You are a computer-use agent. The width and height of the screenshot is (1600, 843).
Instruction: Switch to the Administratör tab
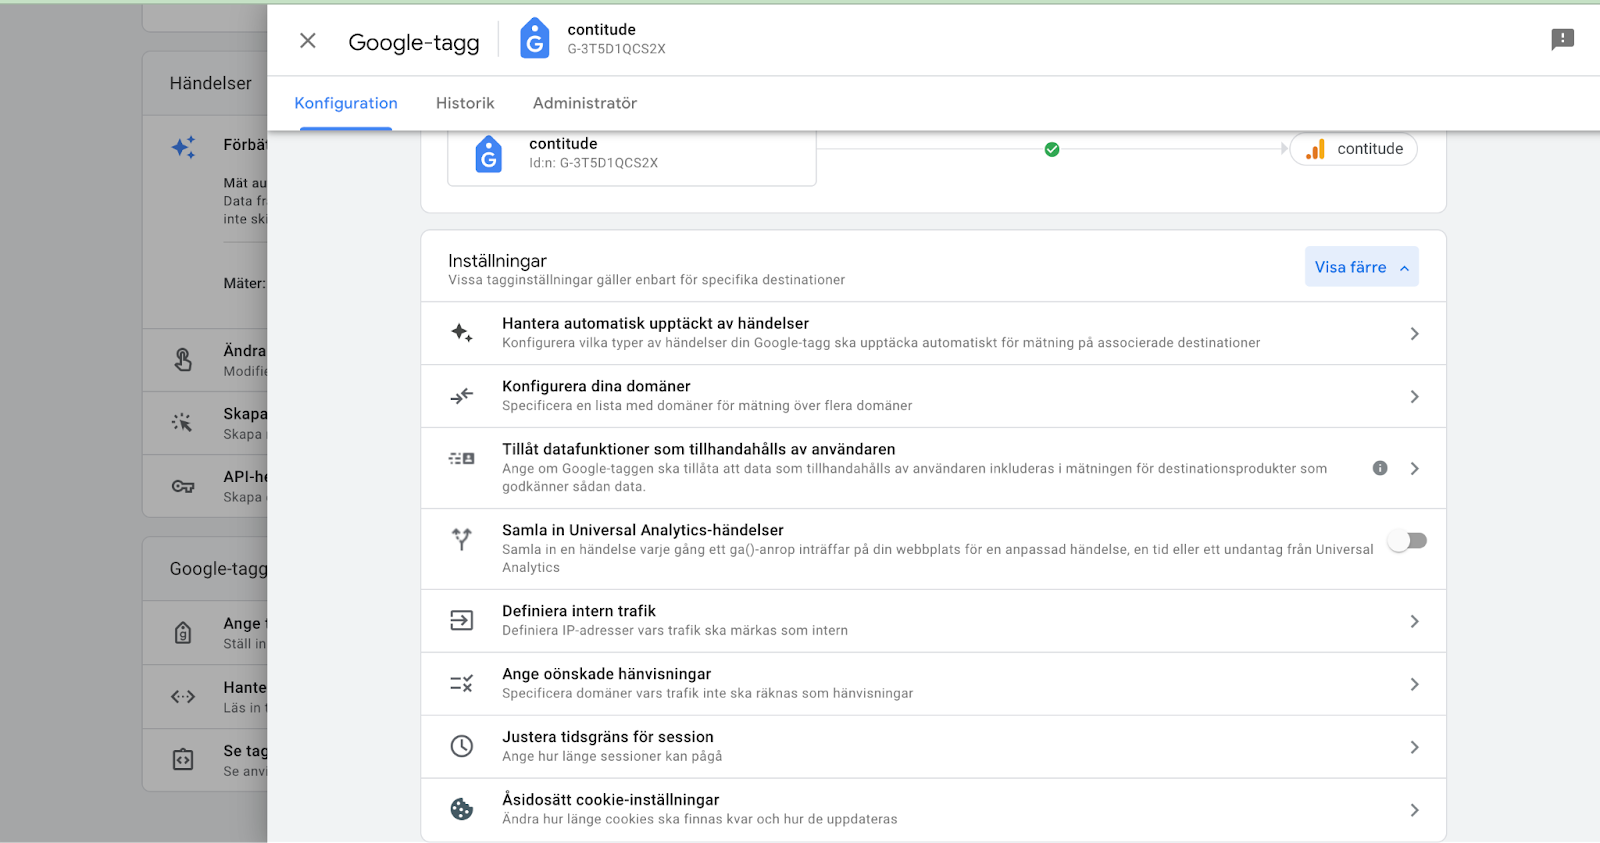[585, 103]
